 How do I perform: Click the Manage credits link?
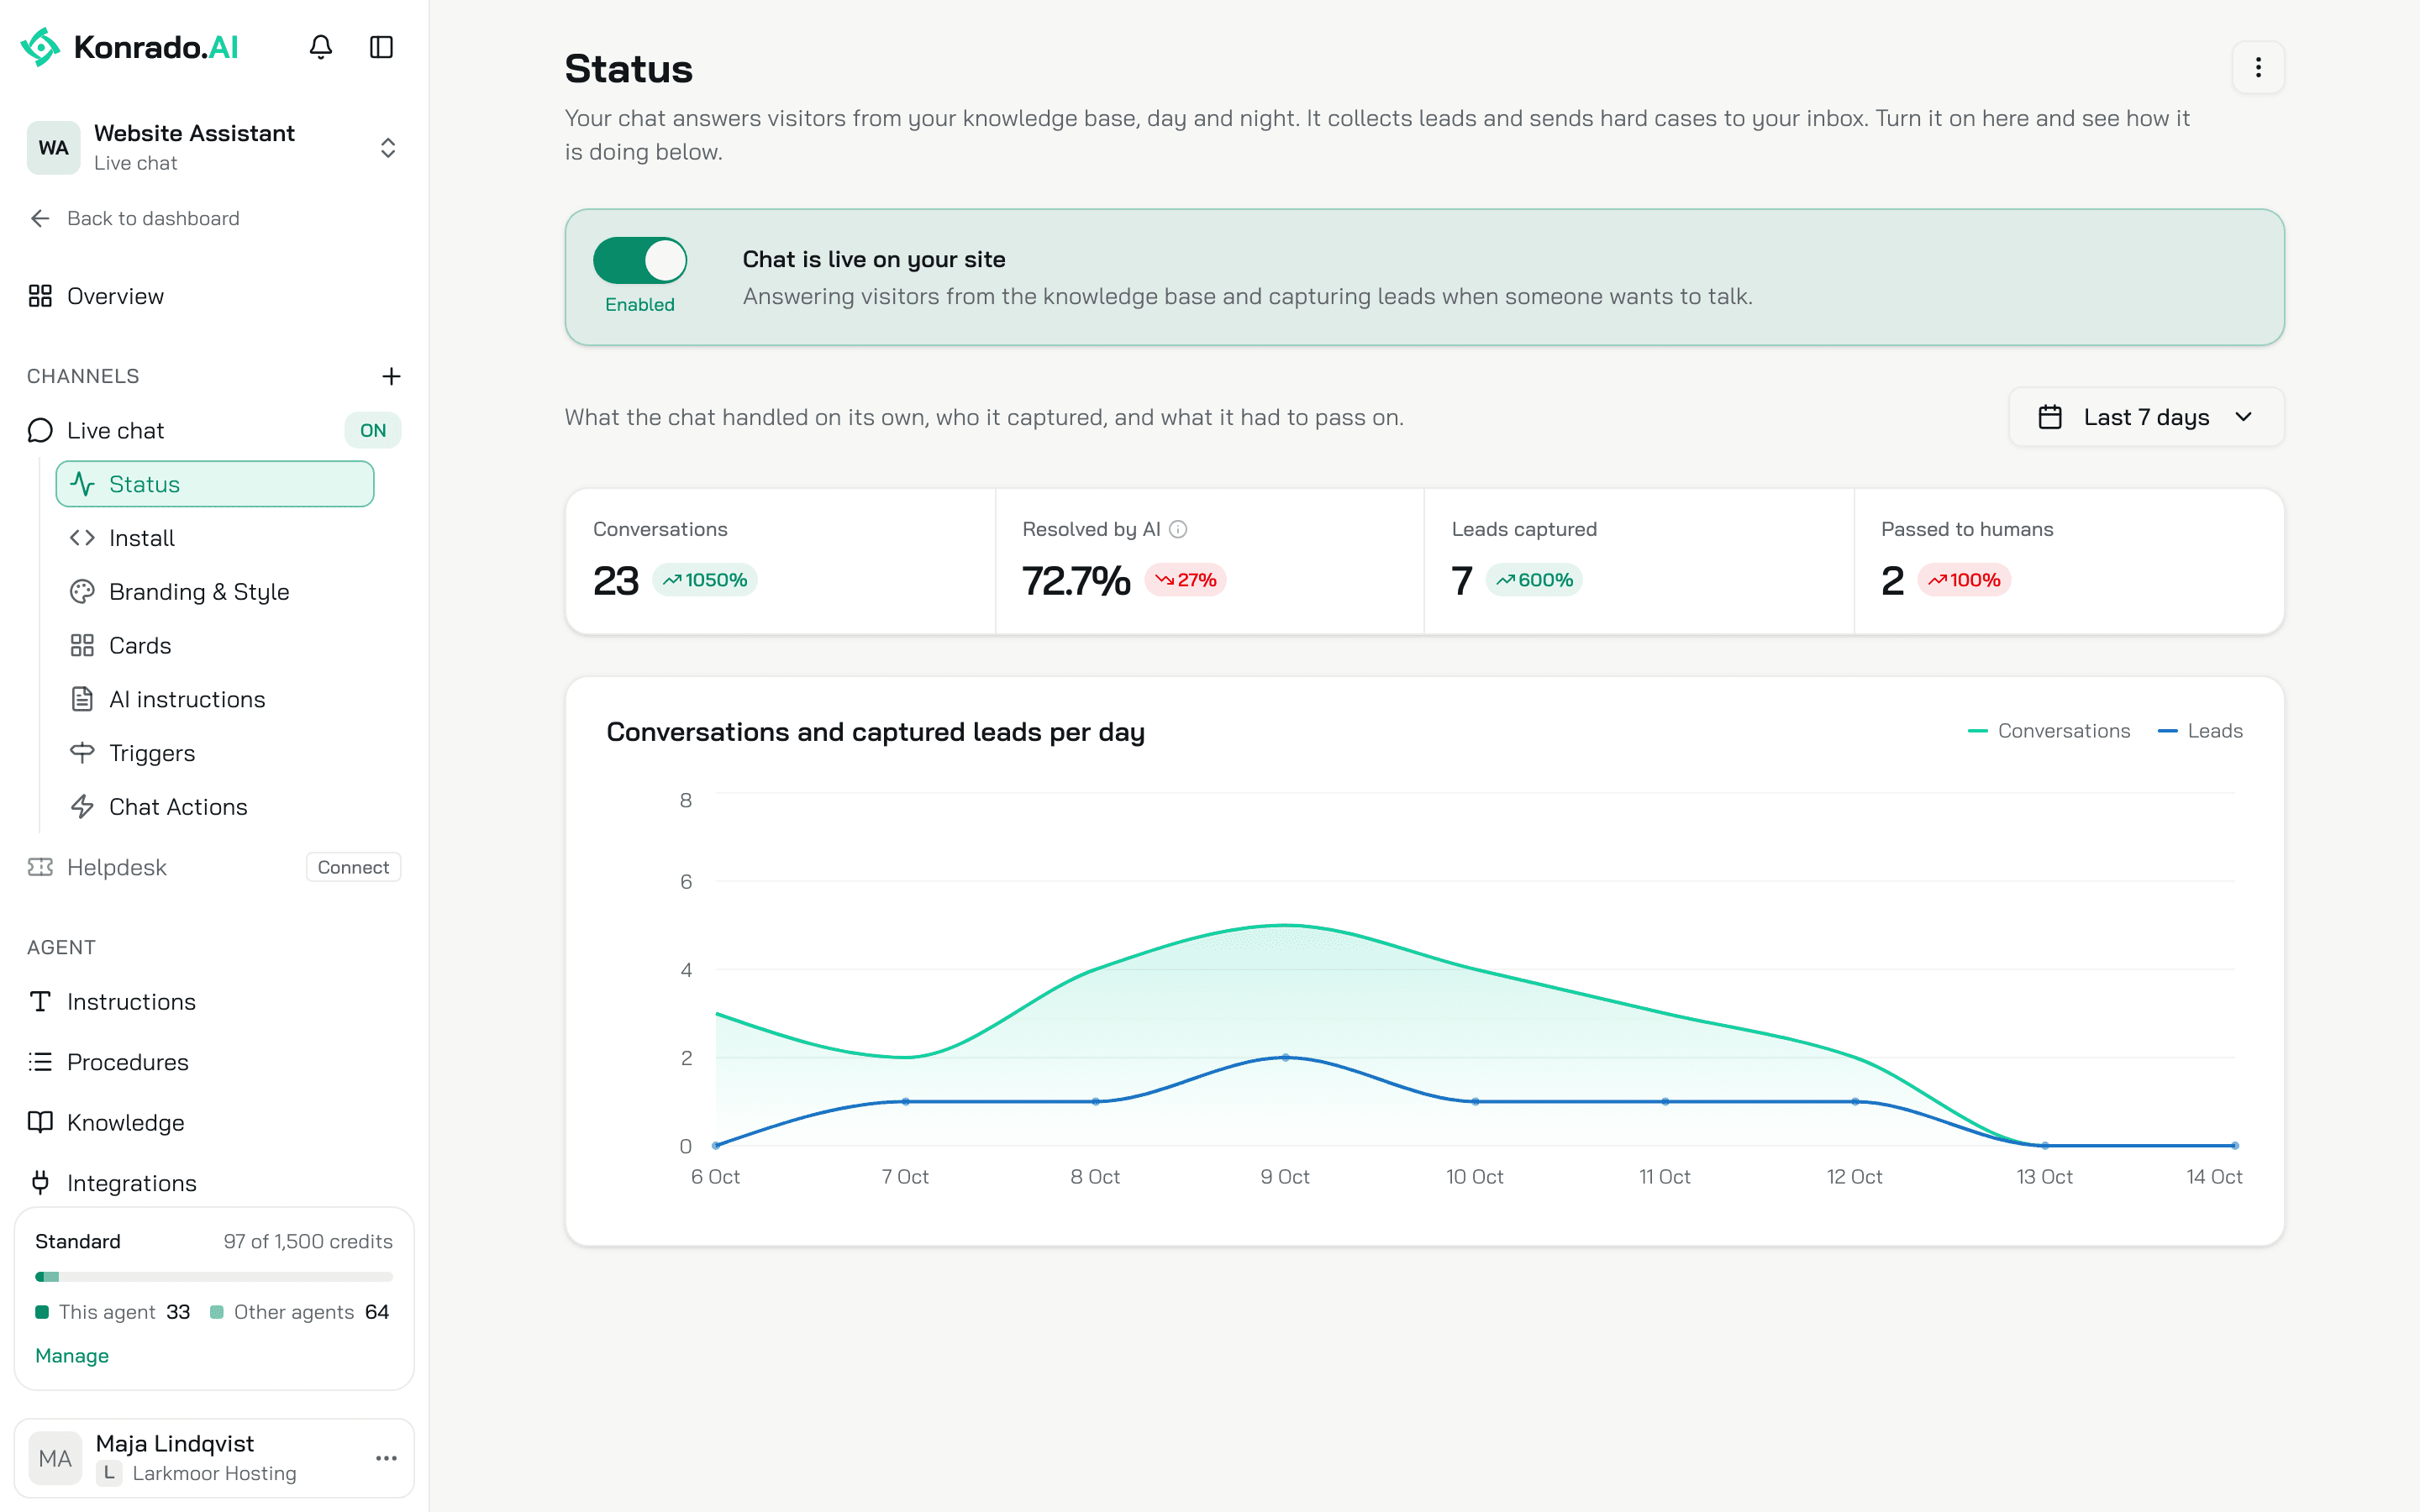tap(72, 1355)
